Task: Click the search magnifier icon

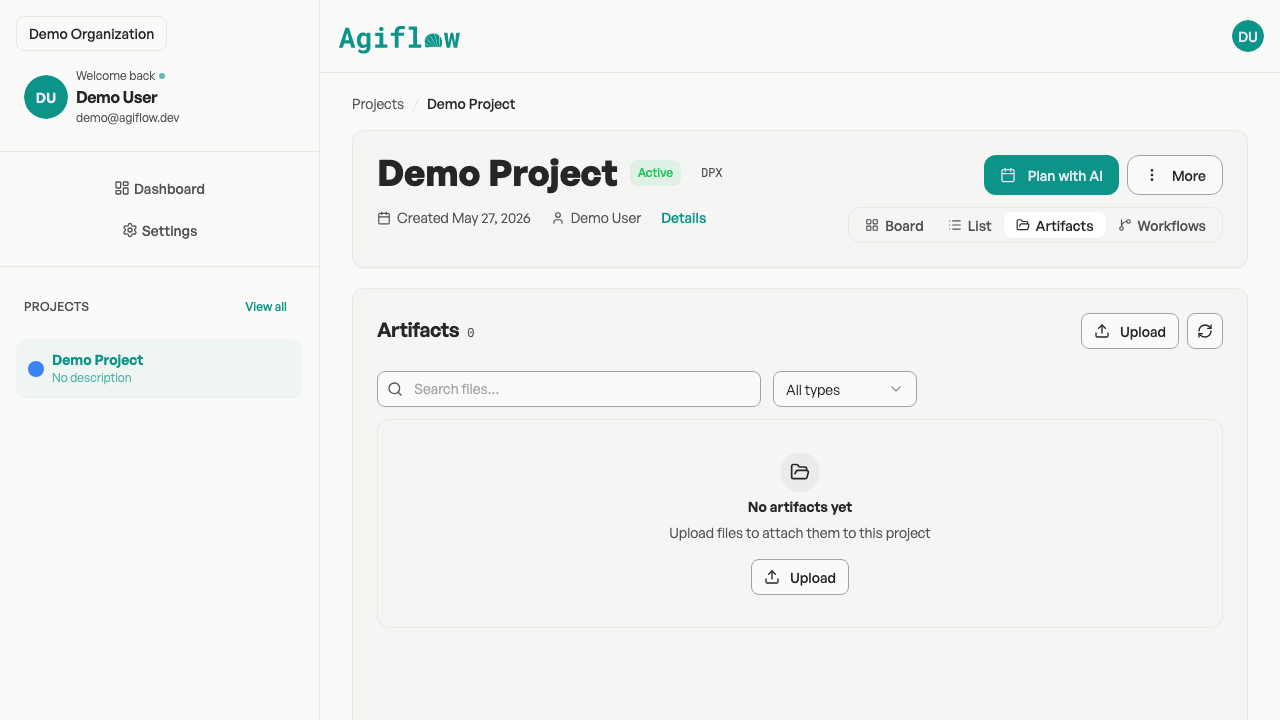Action: [x=395, y=389]
